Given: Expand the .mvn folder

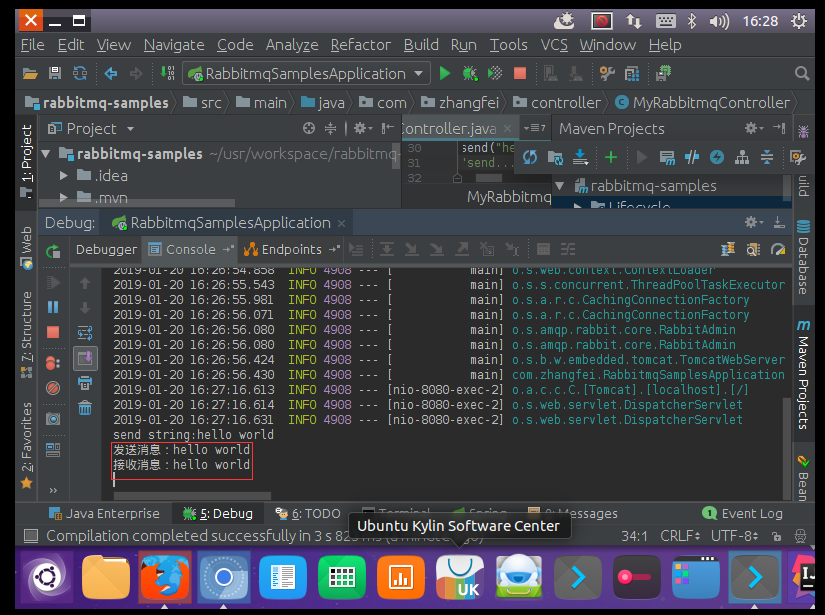Looking at the screenshot, I should pos(64,198).
